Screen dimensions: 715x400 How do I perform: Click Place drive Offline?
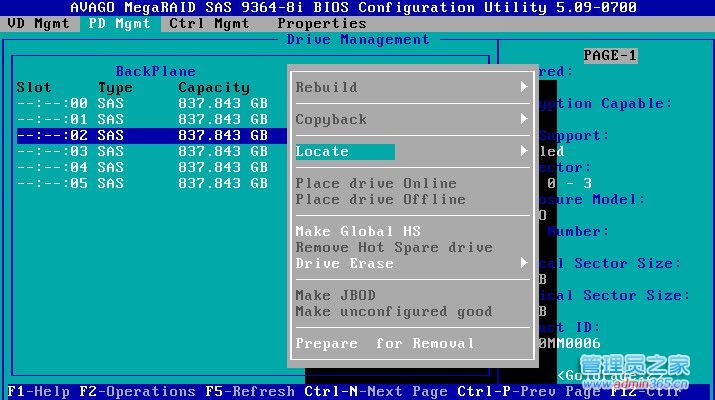(381, 199)
